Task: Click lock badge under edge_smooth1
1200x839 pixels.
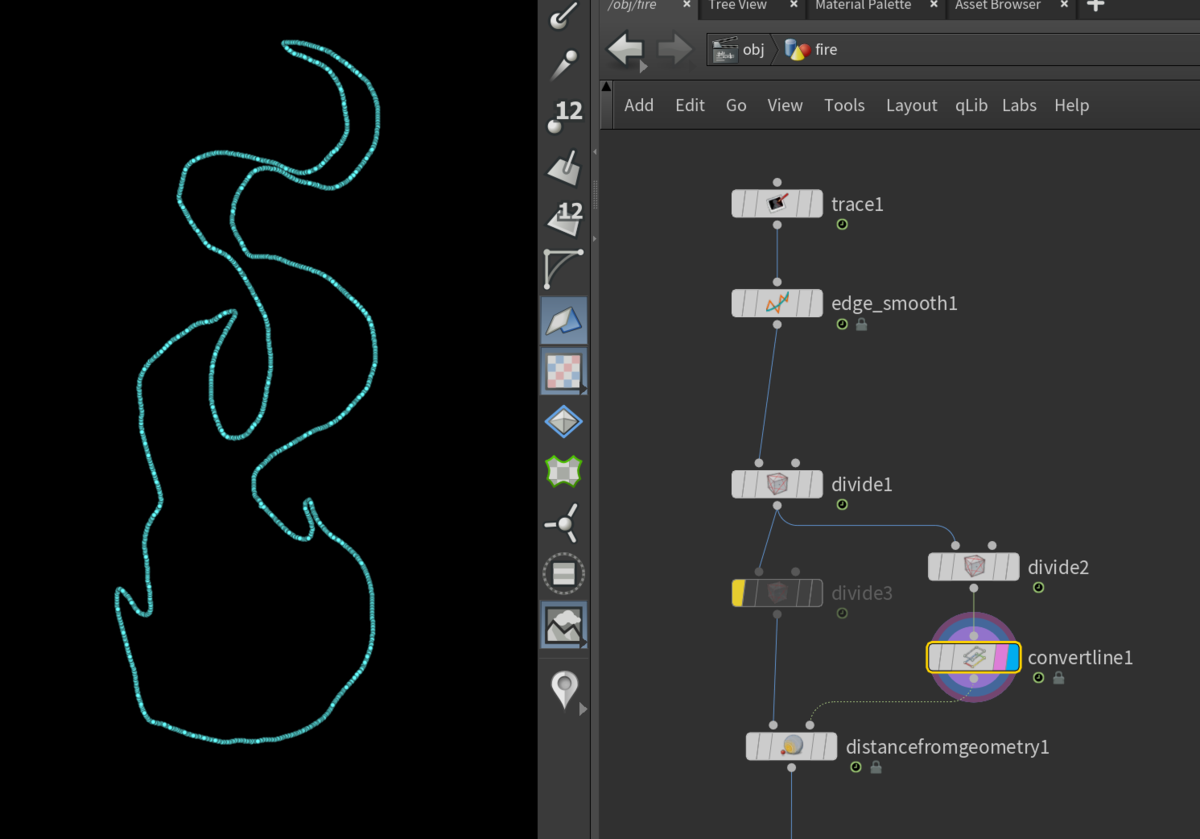Action: coord(861,325)
